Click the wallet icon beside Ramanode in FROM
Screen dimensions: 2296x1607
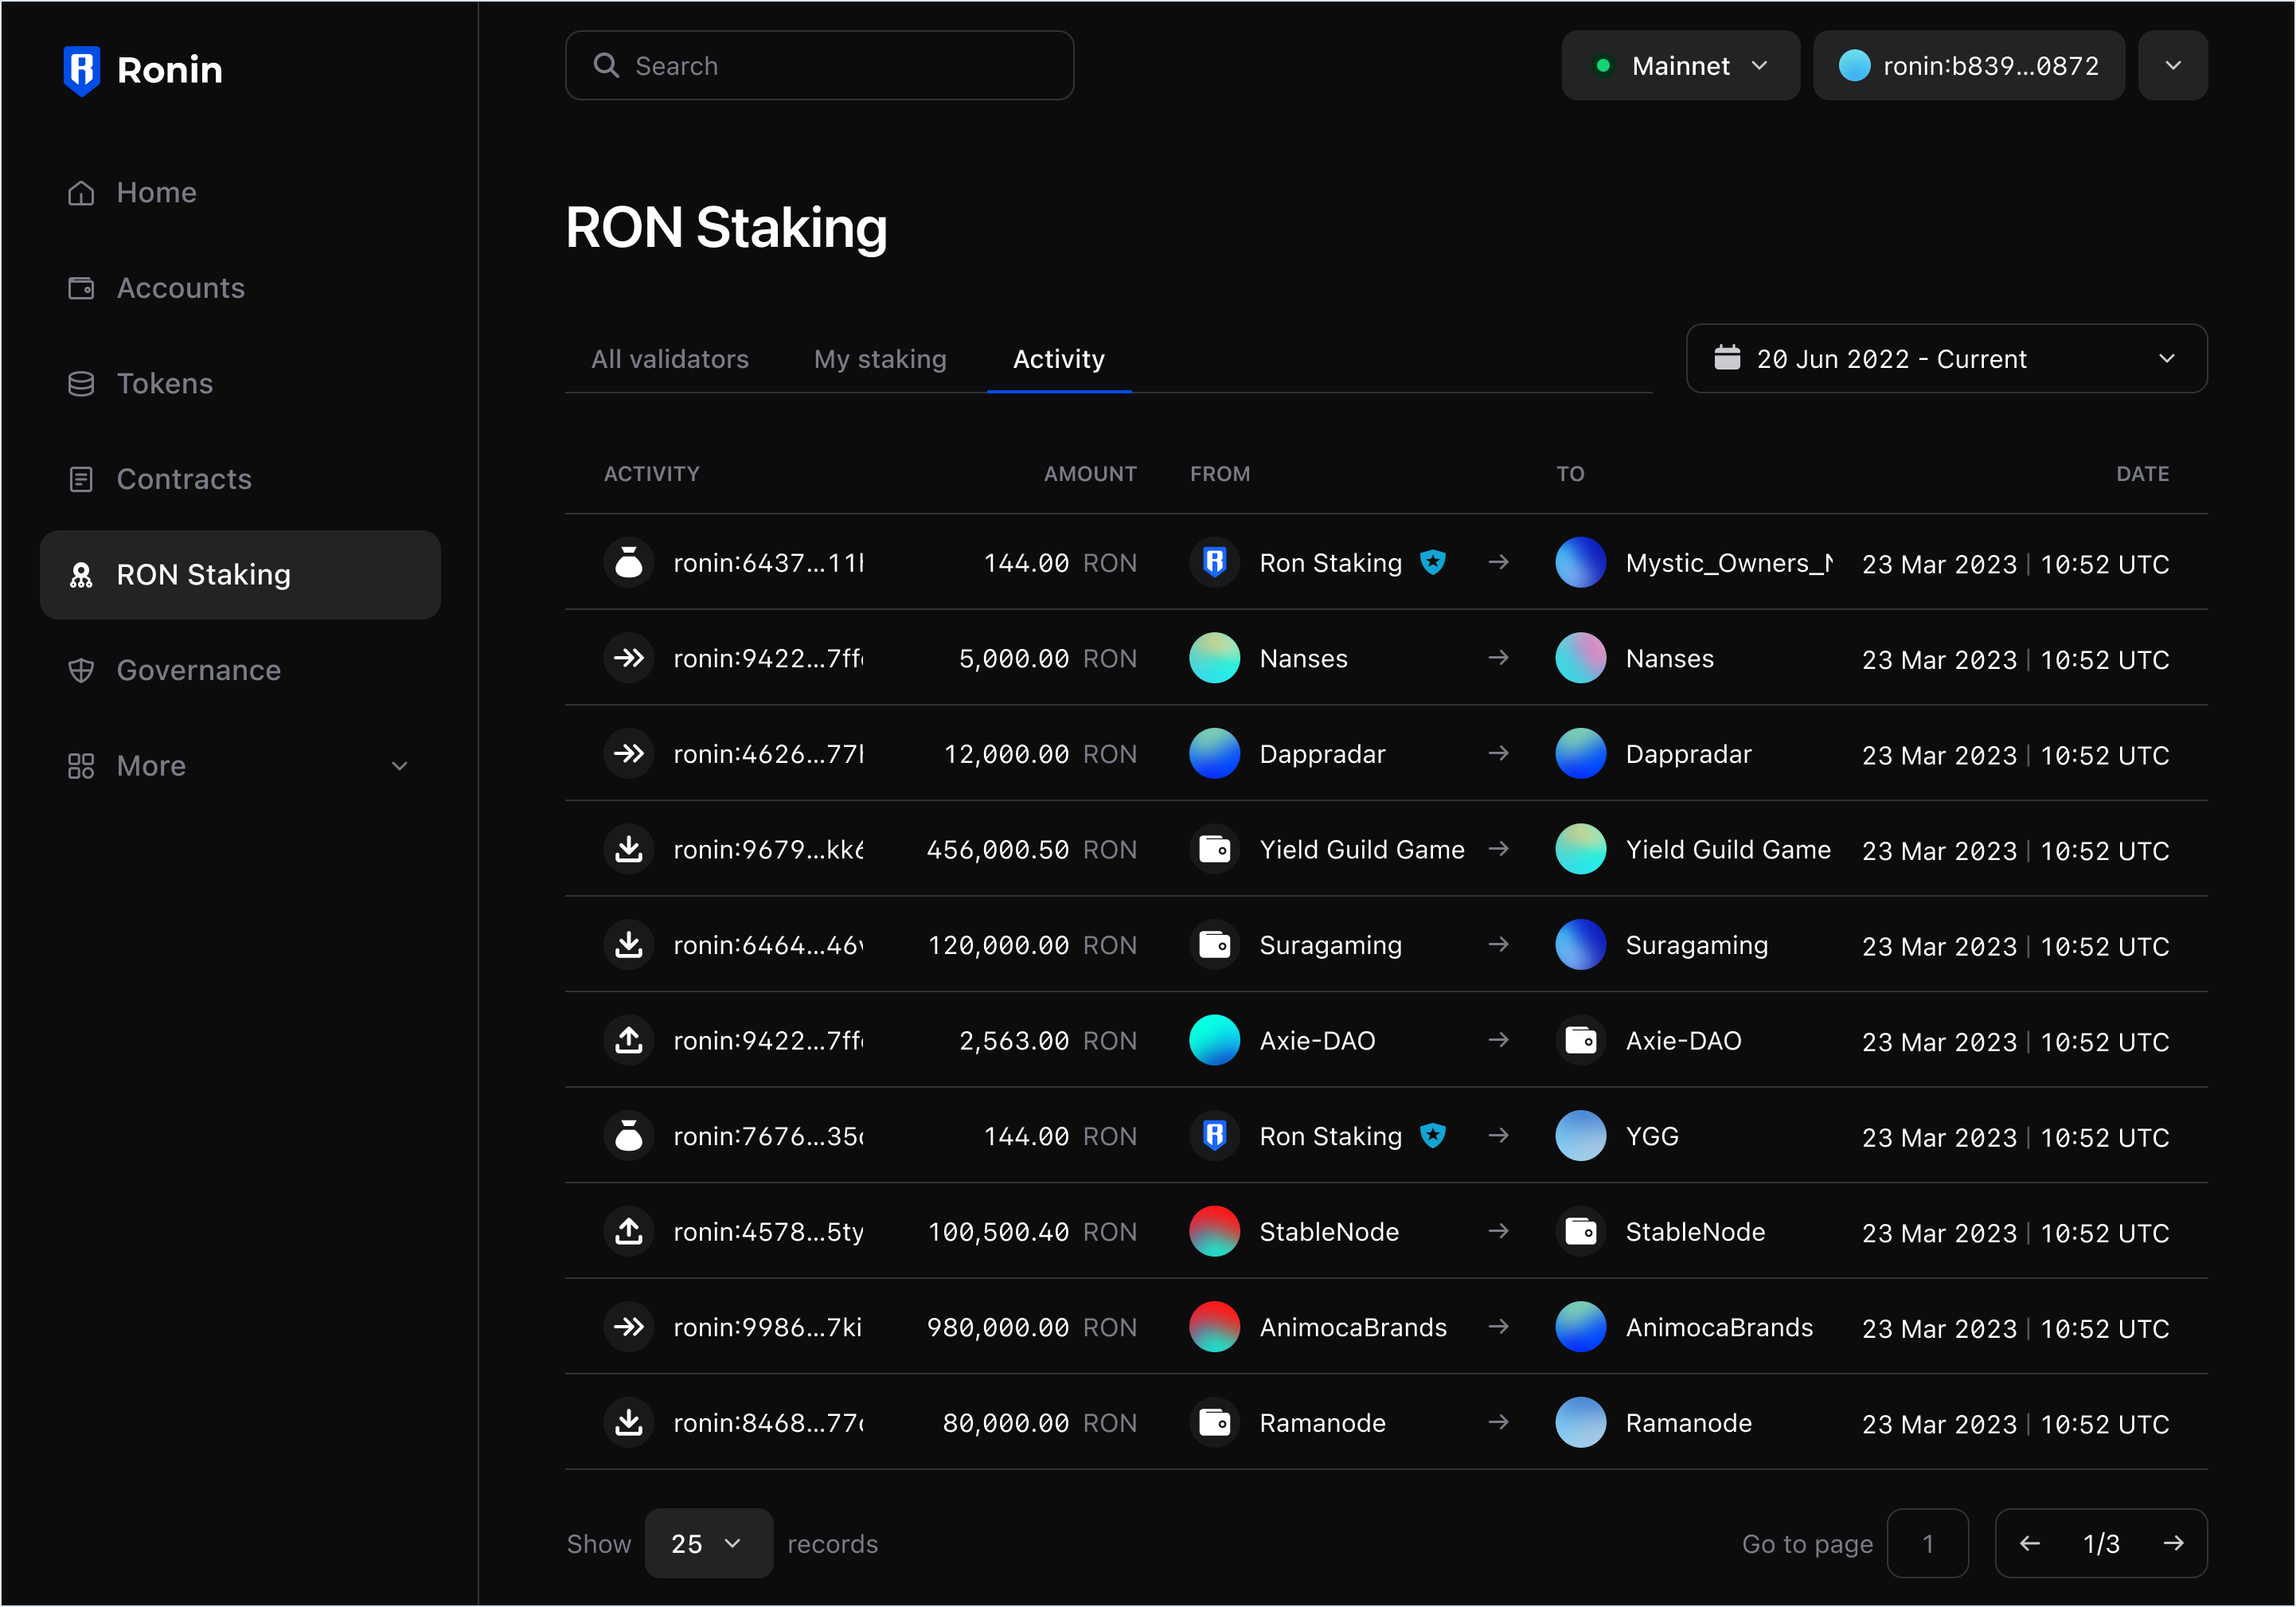pyautogui.click(x=1215, y=1422)
